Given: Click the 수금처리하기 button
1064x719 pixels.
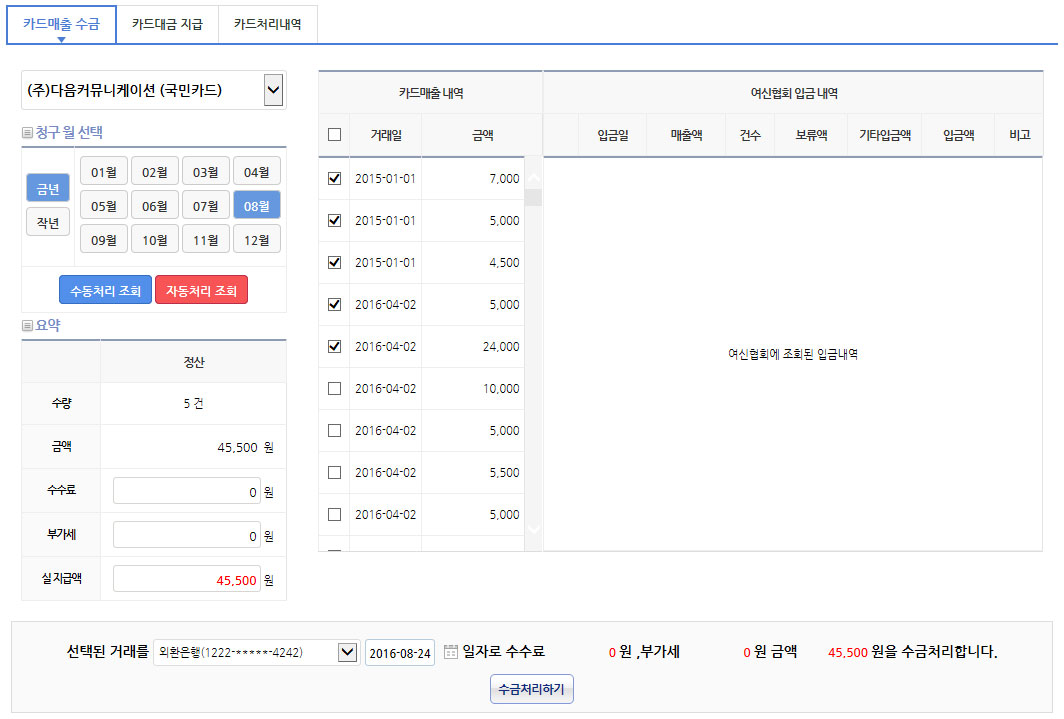Looking at the screenshot, I should (531, 689).
